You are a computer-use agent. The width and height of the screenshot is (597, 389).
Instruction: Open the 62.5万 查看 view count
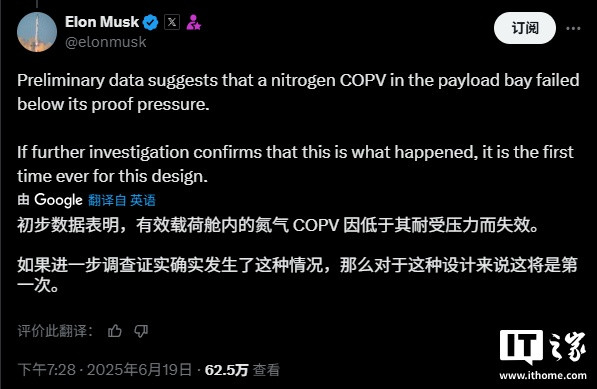(242, 370)
